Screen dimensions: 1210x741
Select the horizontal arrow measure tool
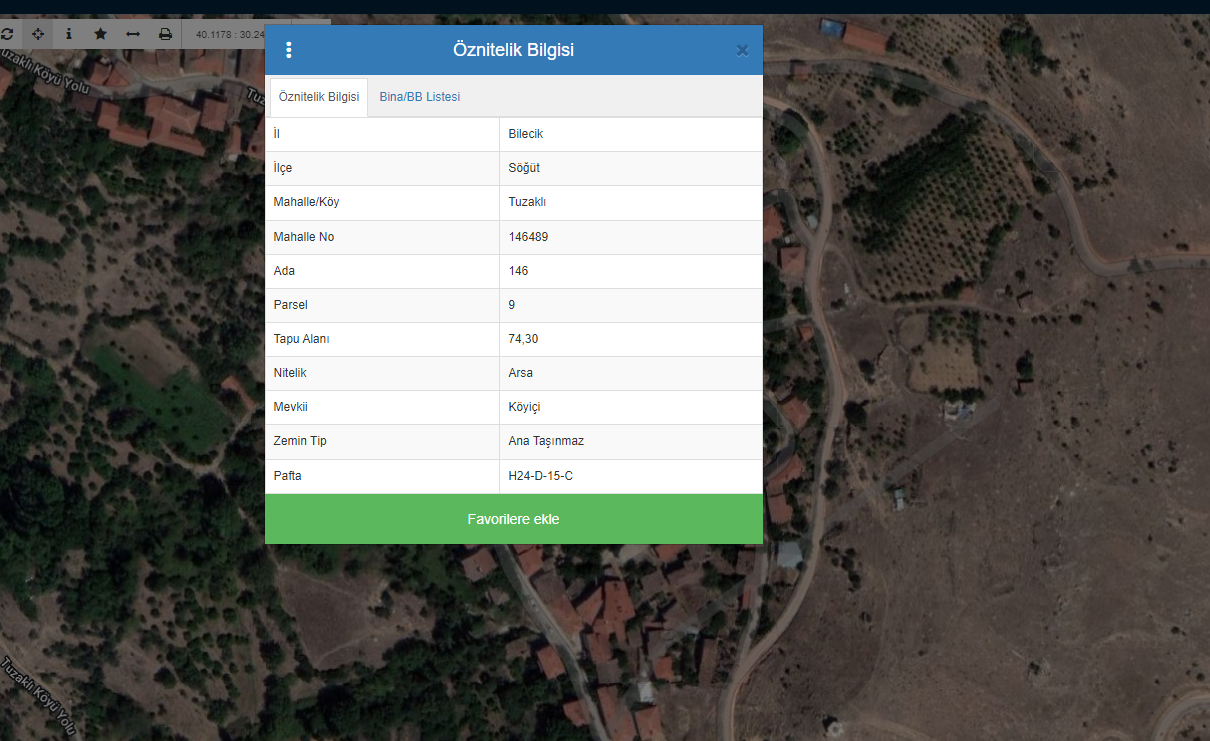133,34
